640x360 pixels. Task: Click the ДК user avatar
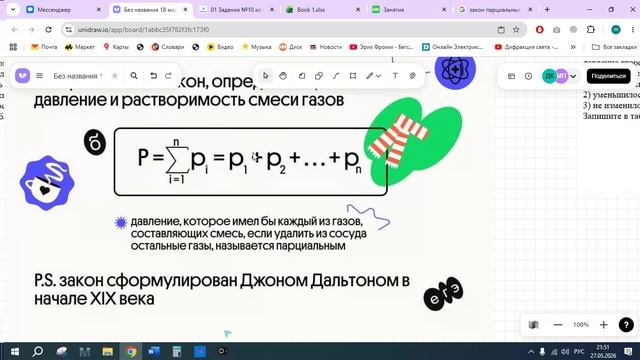click(549, 76)
